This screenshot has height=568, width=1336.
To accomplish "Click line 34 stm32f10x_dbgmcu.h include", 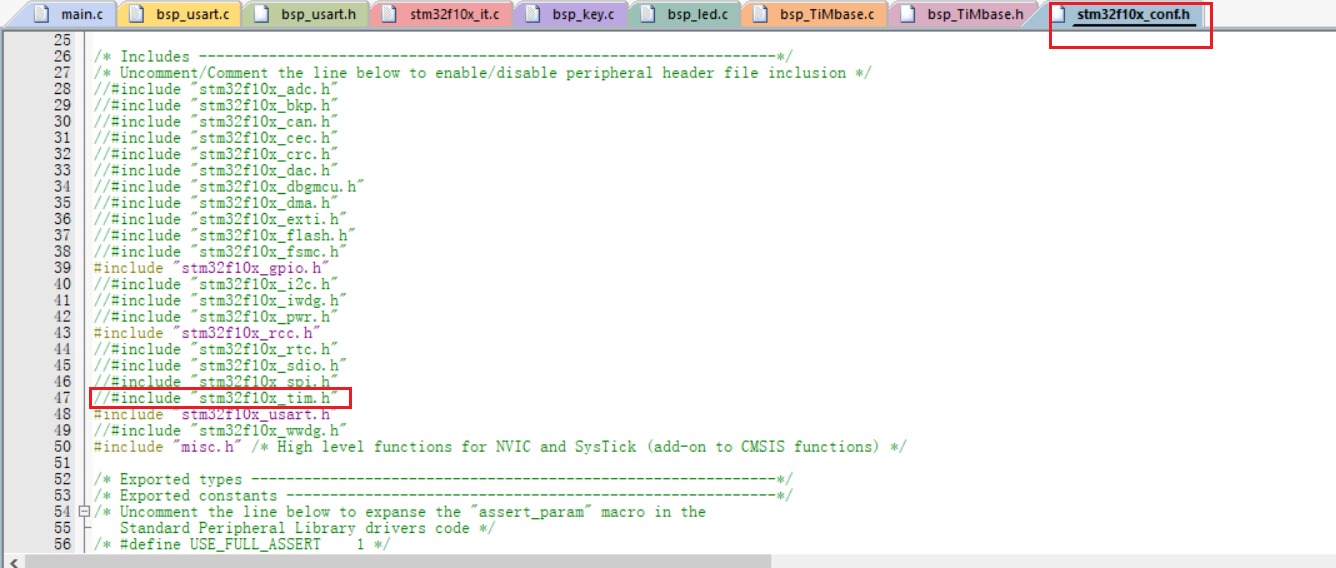I will (x=228, y=186).
